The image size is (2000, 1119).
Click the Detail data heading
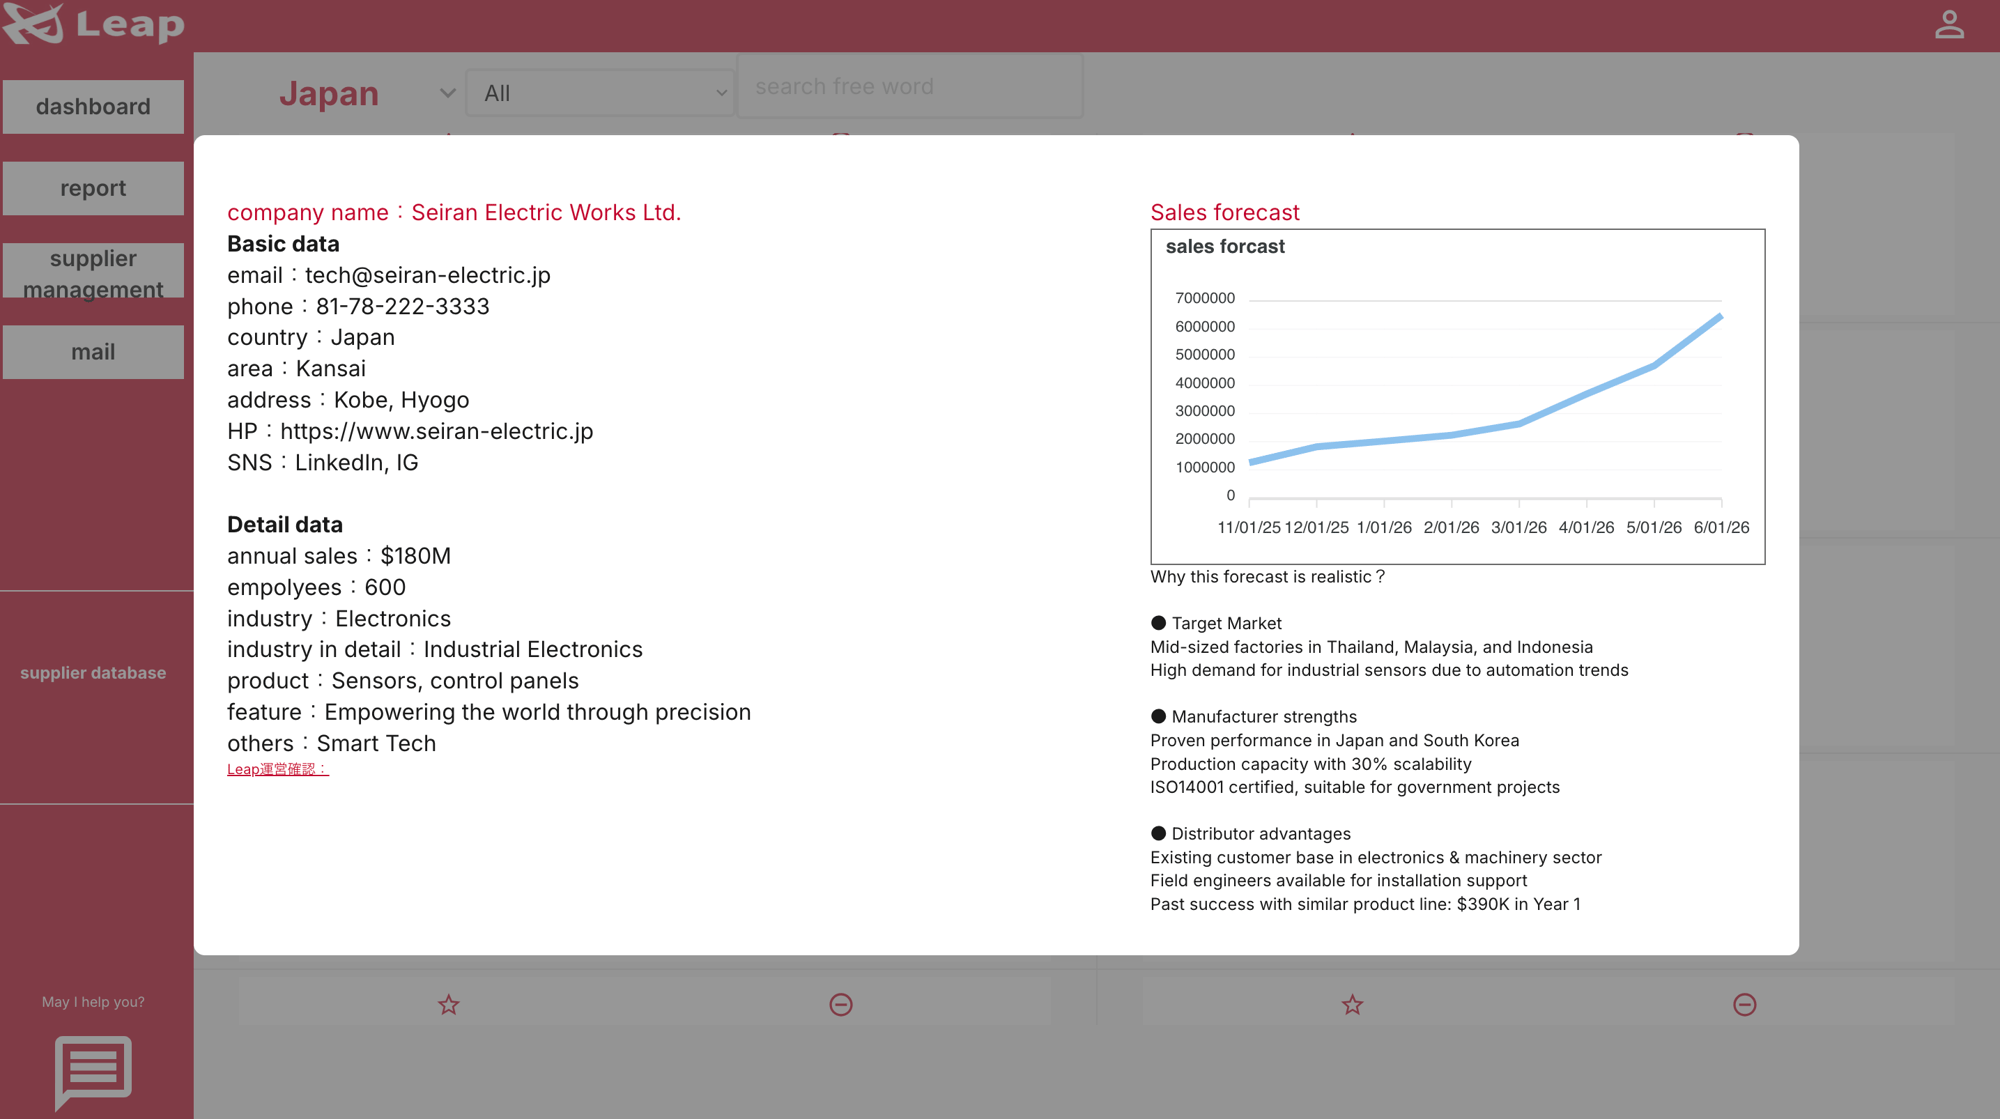click(285, 525)
